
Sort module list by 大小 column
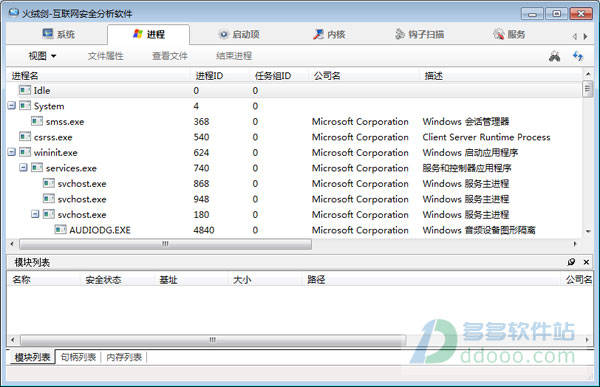(265, 280)
